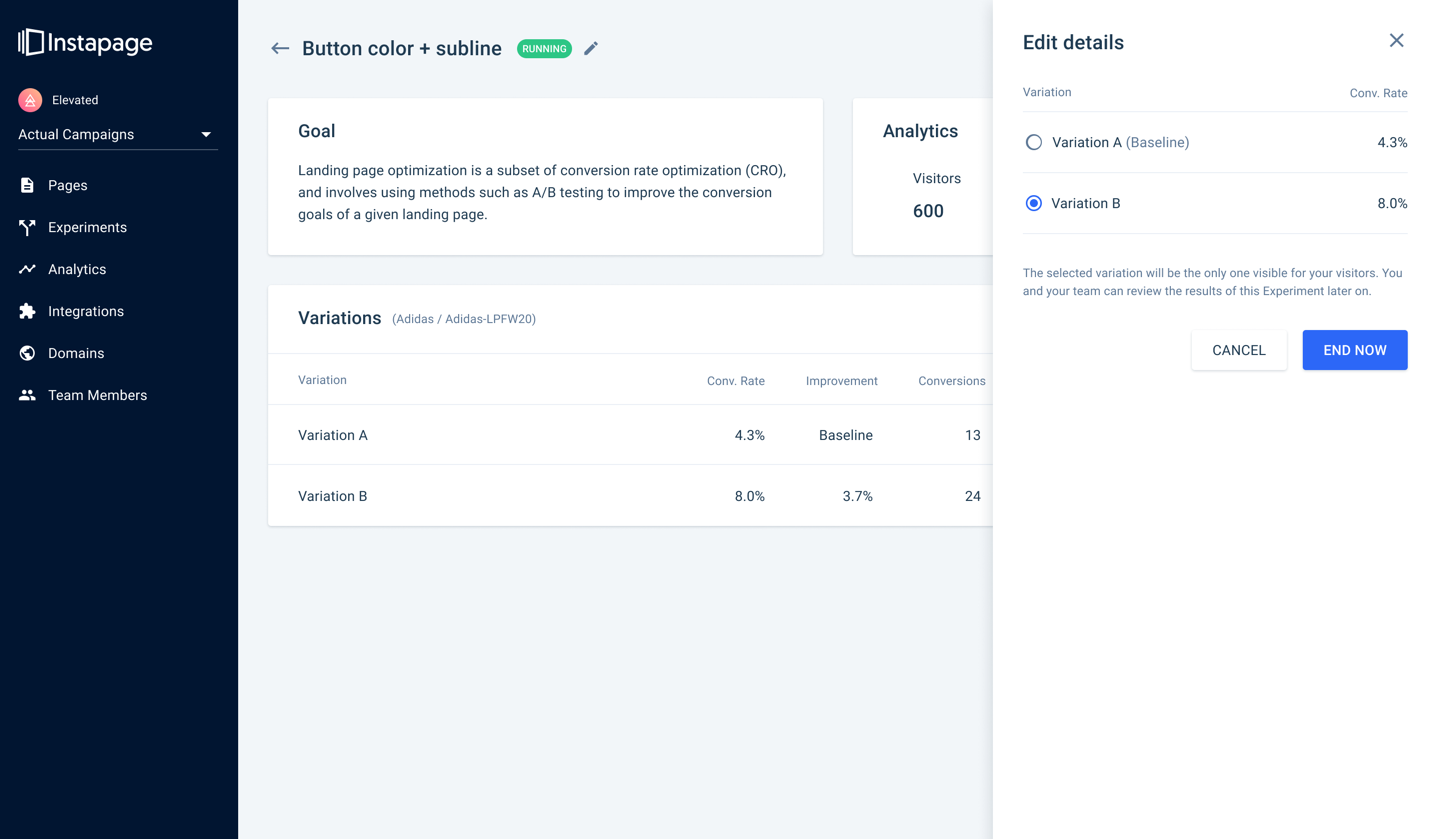The image size is (1433, 839).
Task: Click the Pages document icon
Action: coord(27,185)
